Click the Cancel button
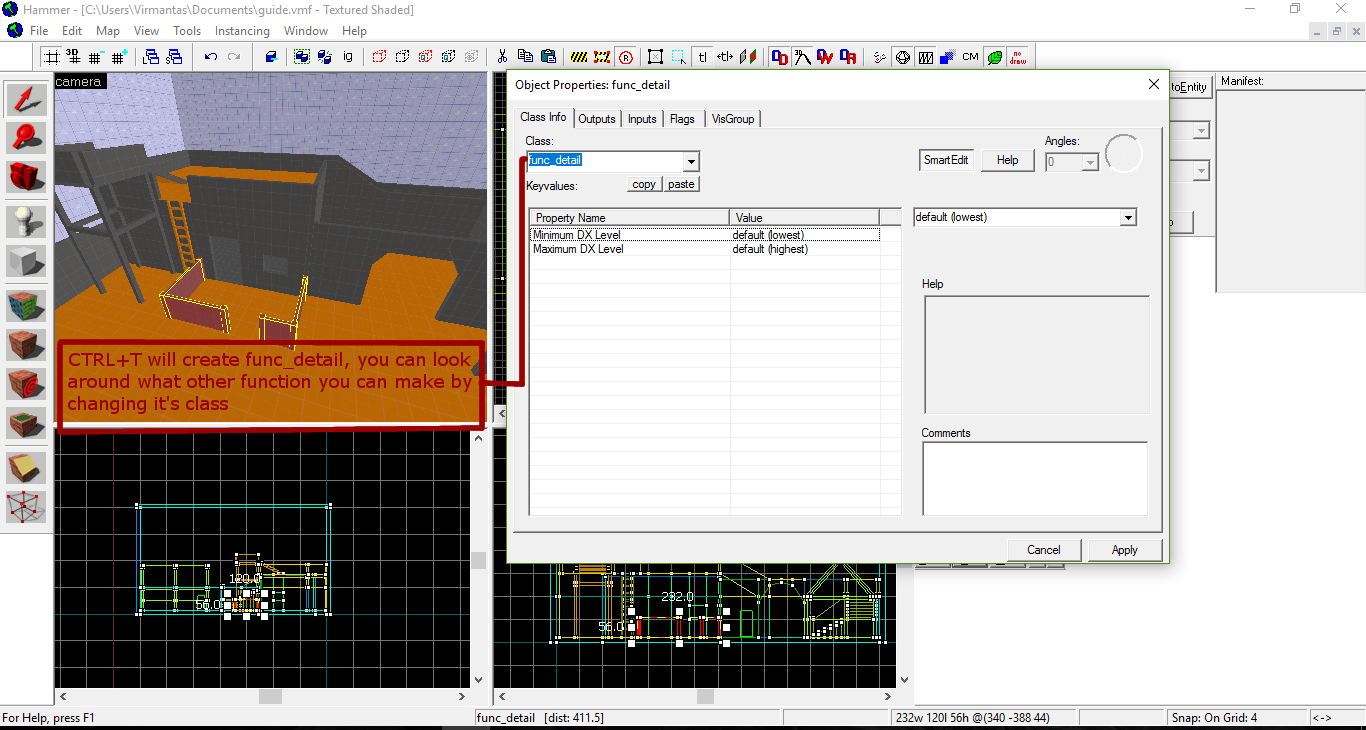 click(1043, 550)
